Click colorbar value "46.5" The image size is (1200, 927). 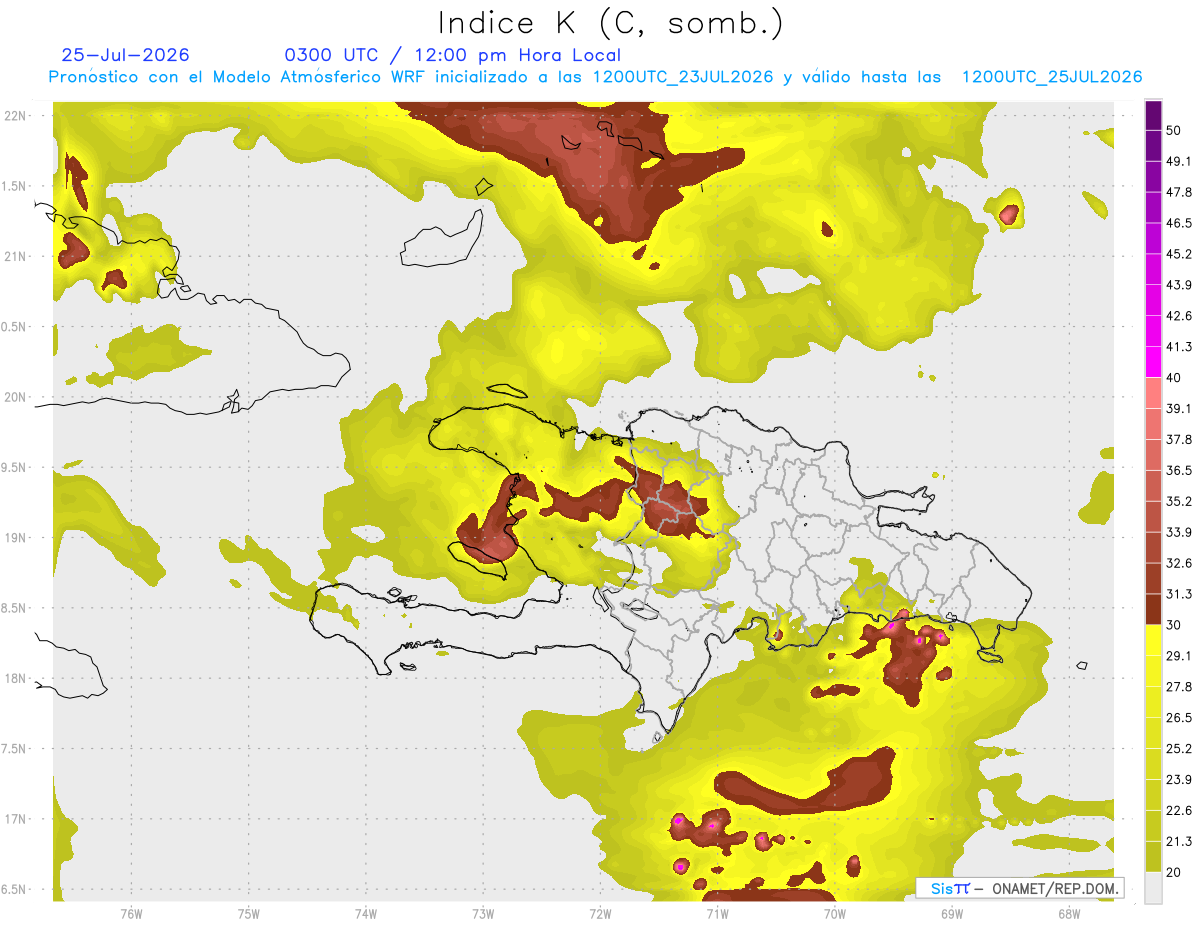(1178, 223)
